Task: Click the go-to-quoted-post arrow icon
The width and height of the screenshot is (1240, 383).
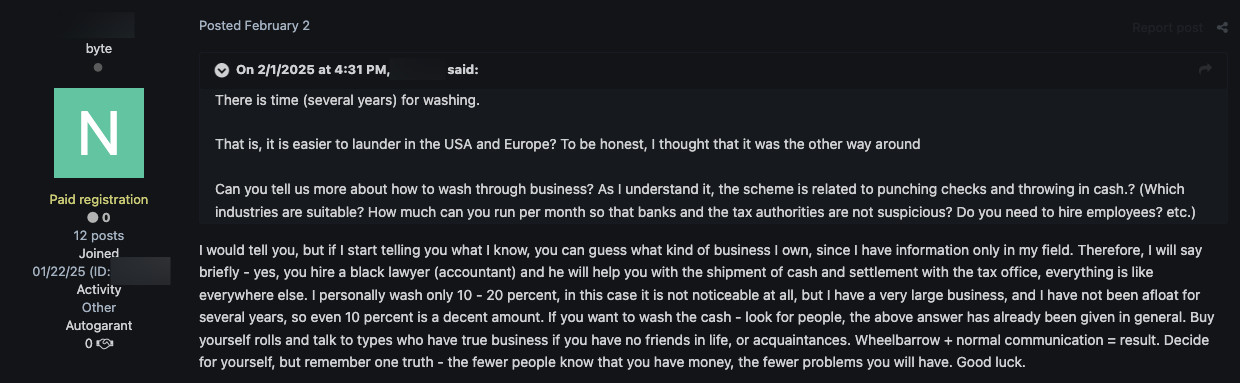Action: coord(1205,69)
